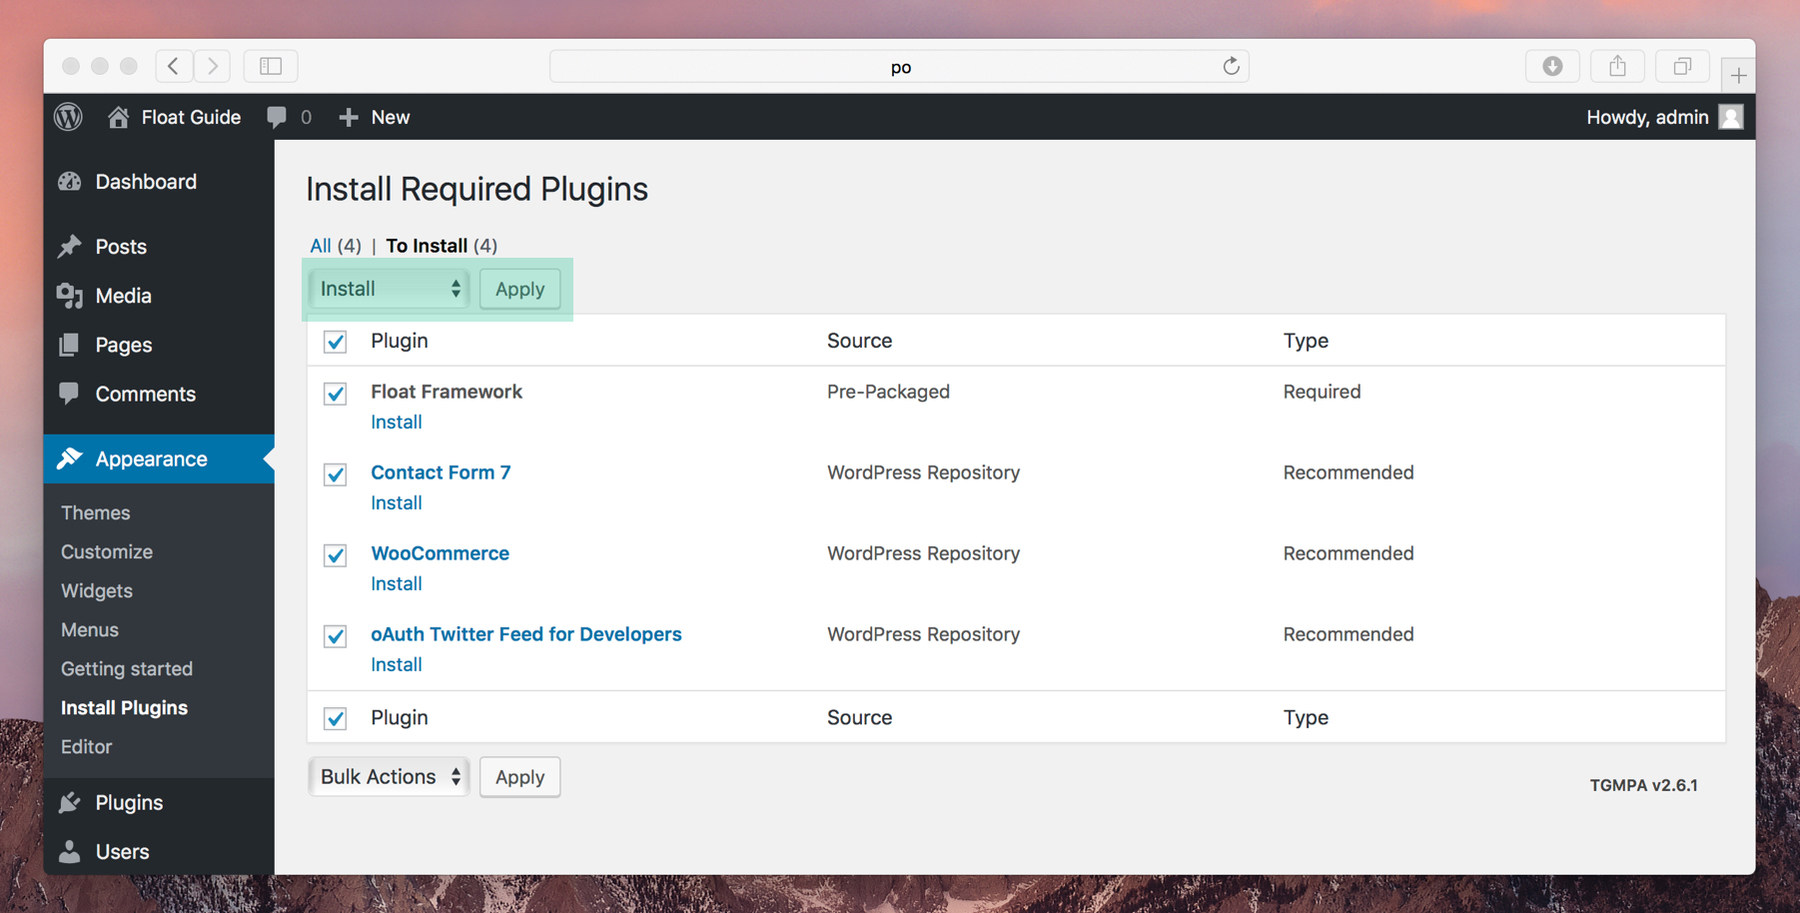Click the Comments sidebar bubble icon

coord(69,393)
